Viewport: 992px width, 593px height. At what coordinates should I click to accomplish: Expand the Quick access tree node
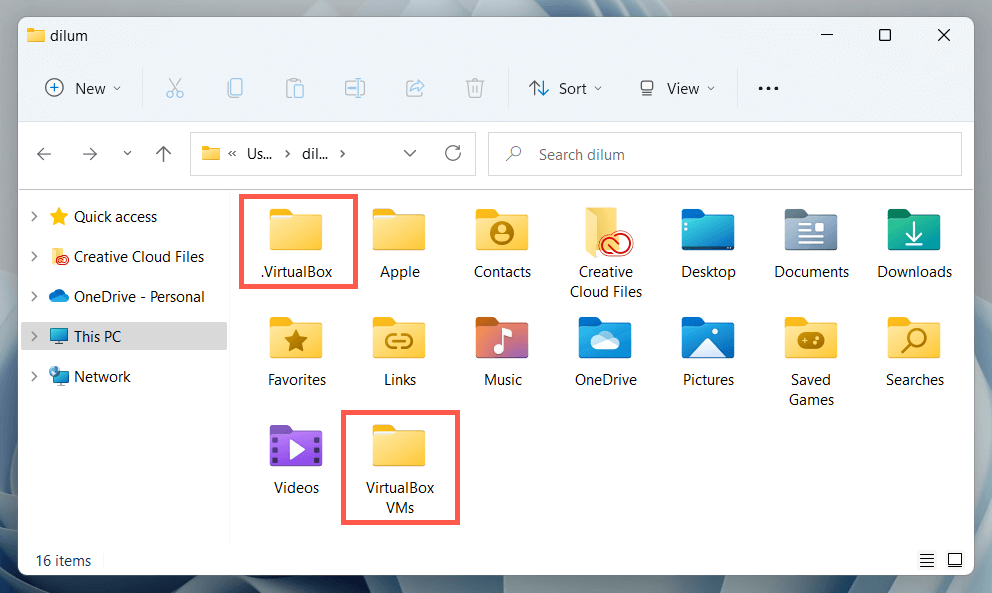pos(34,217)
